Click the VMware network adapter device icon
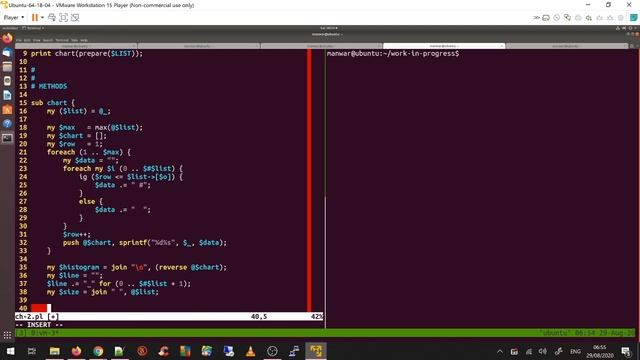The width and height of the screenshot is (640, 360). tap(567, 18)
